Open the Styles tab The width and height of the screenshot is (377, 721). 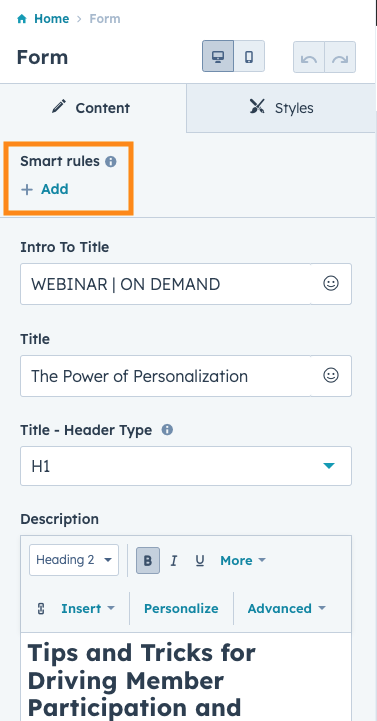point(281,108)
